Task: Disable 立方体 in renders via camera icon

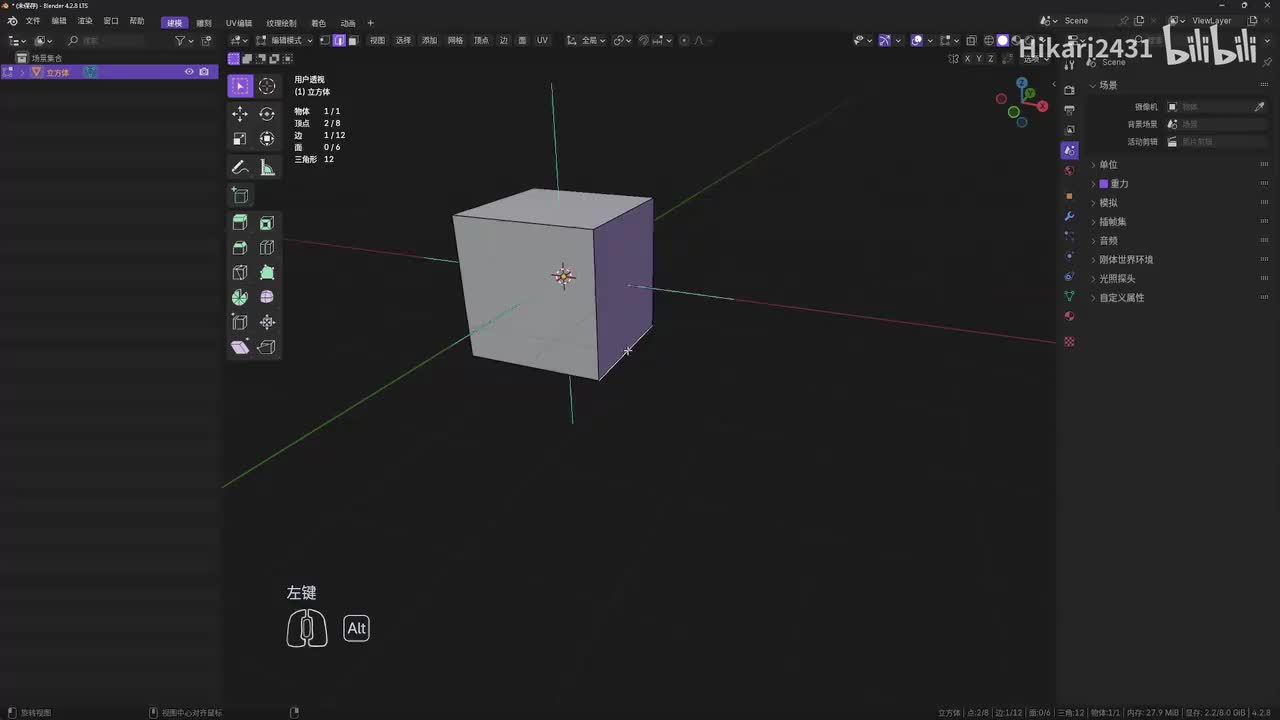Action: [x=204, y=72]
